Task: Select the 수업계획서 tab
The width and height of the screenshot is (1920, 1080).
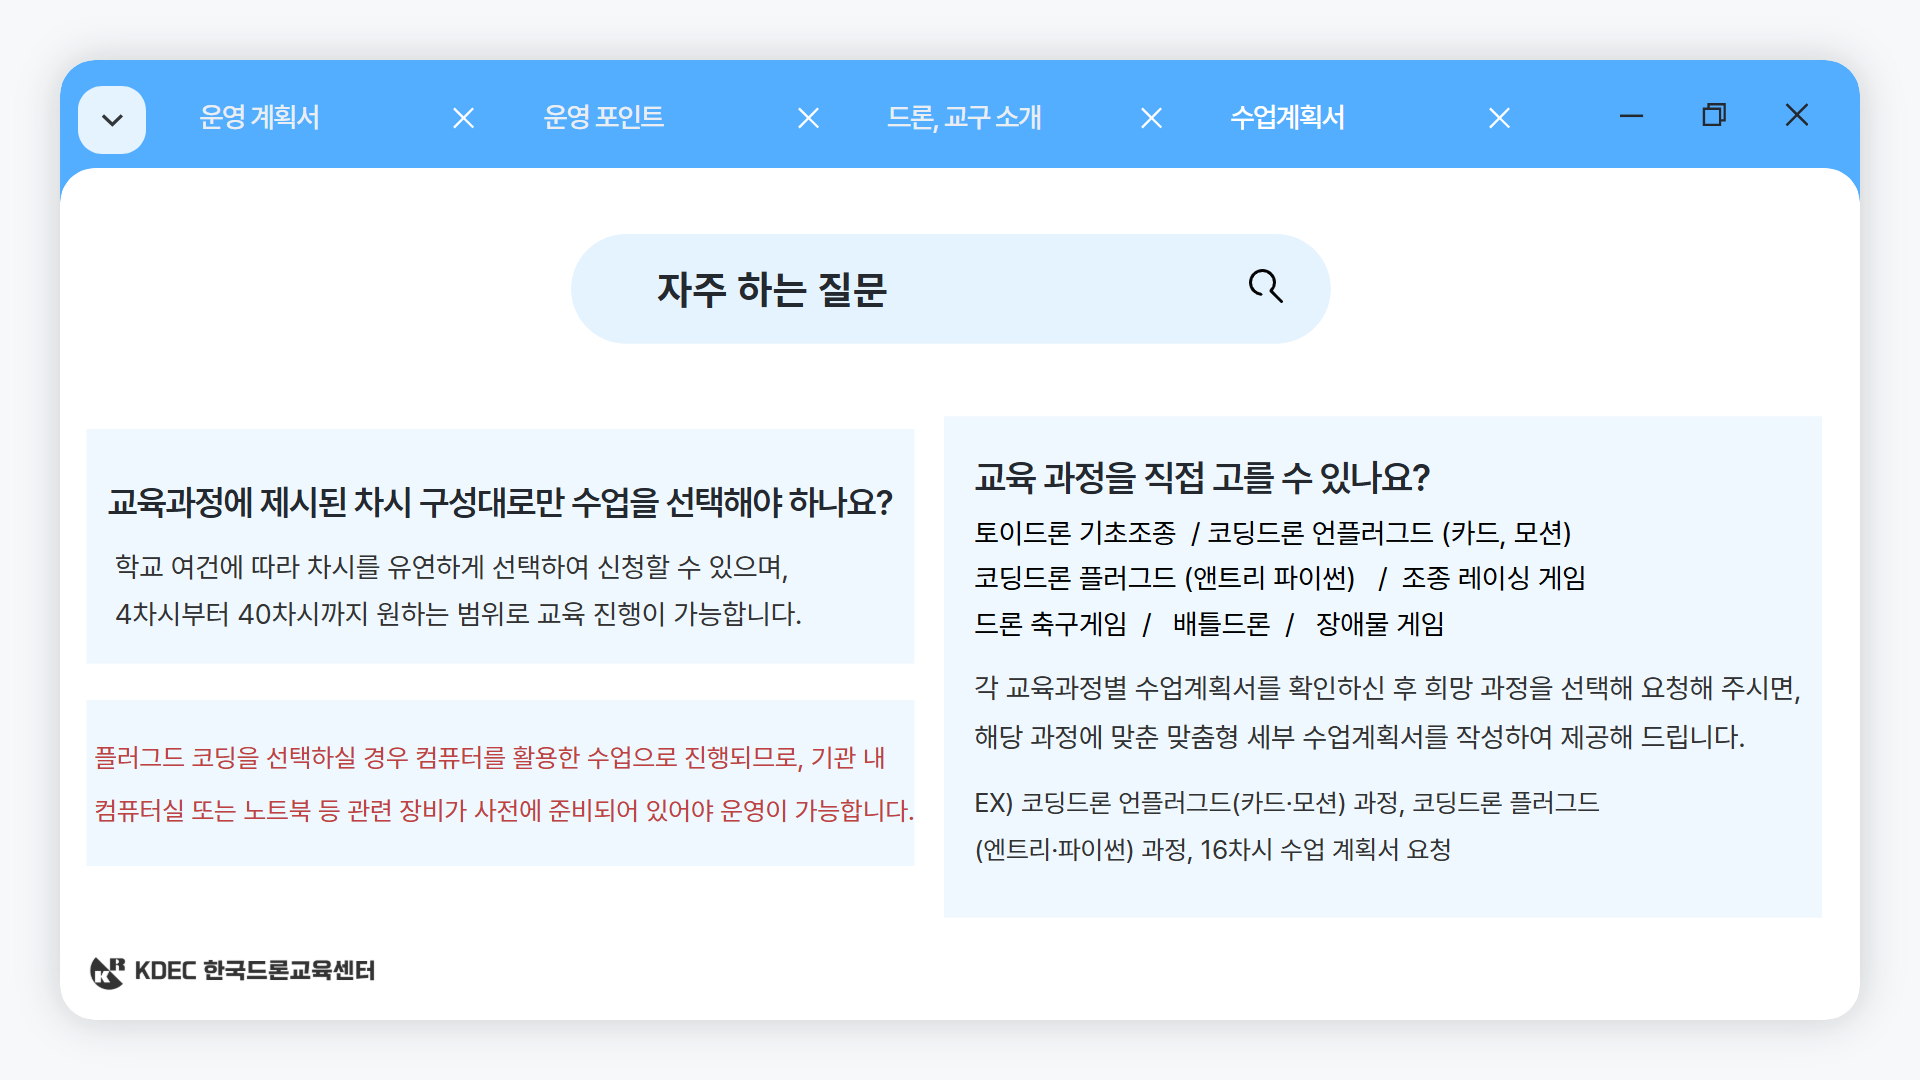Action: (x=1286, y=118)
